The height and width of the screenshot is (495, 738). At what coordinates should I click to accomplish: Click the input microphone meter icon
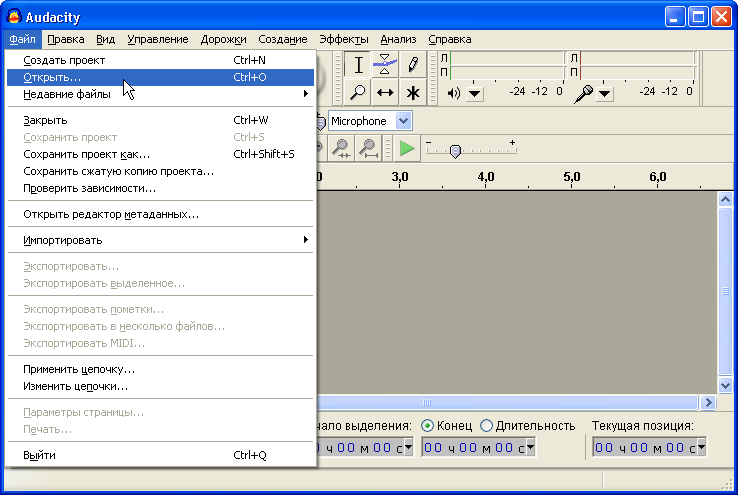coord(584,93)
